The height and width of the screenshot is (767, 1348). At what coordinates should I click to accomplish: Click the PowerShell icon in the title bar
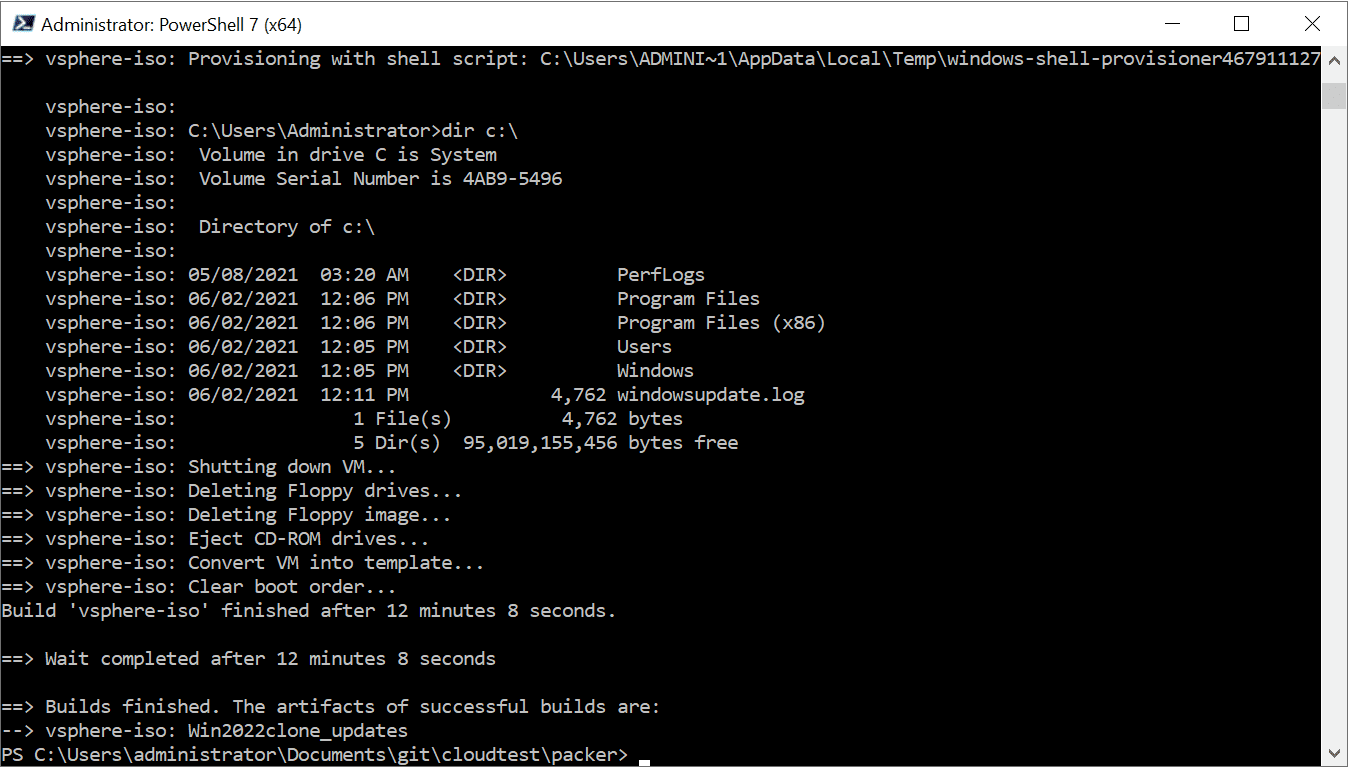[x=23, y=23]
